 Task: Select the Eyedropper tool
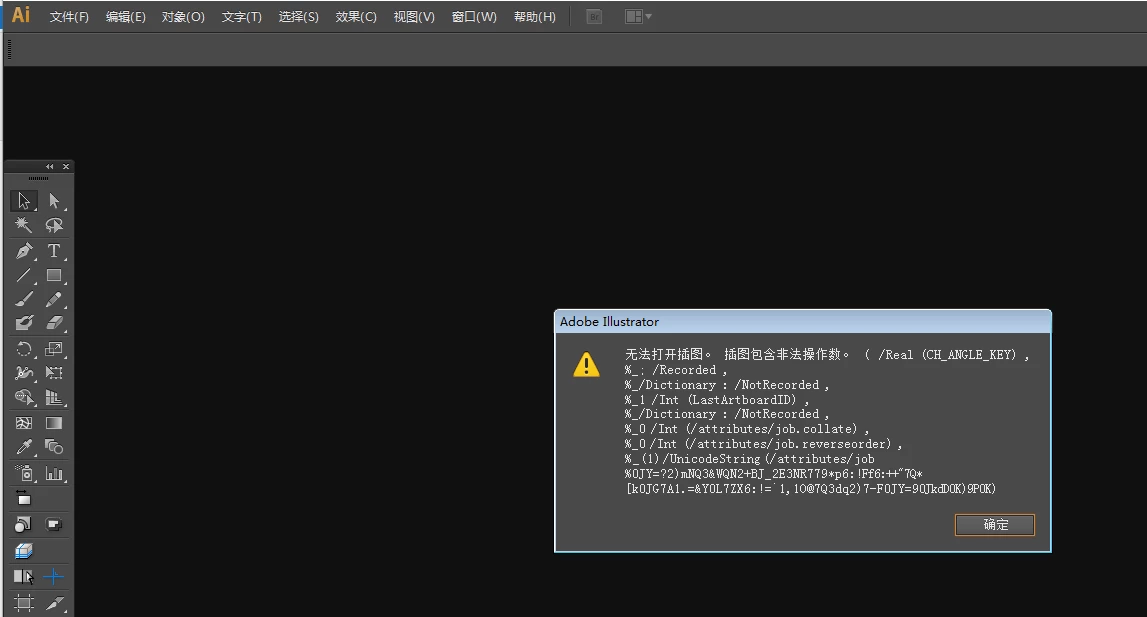coord(23,447)
